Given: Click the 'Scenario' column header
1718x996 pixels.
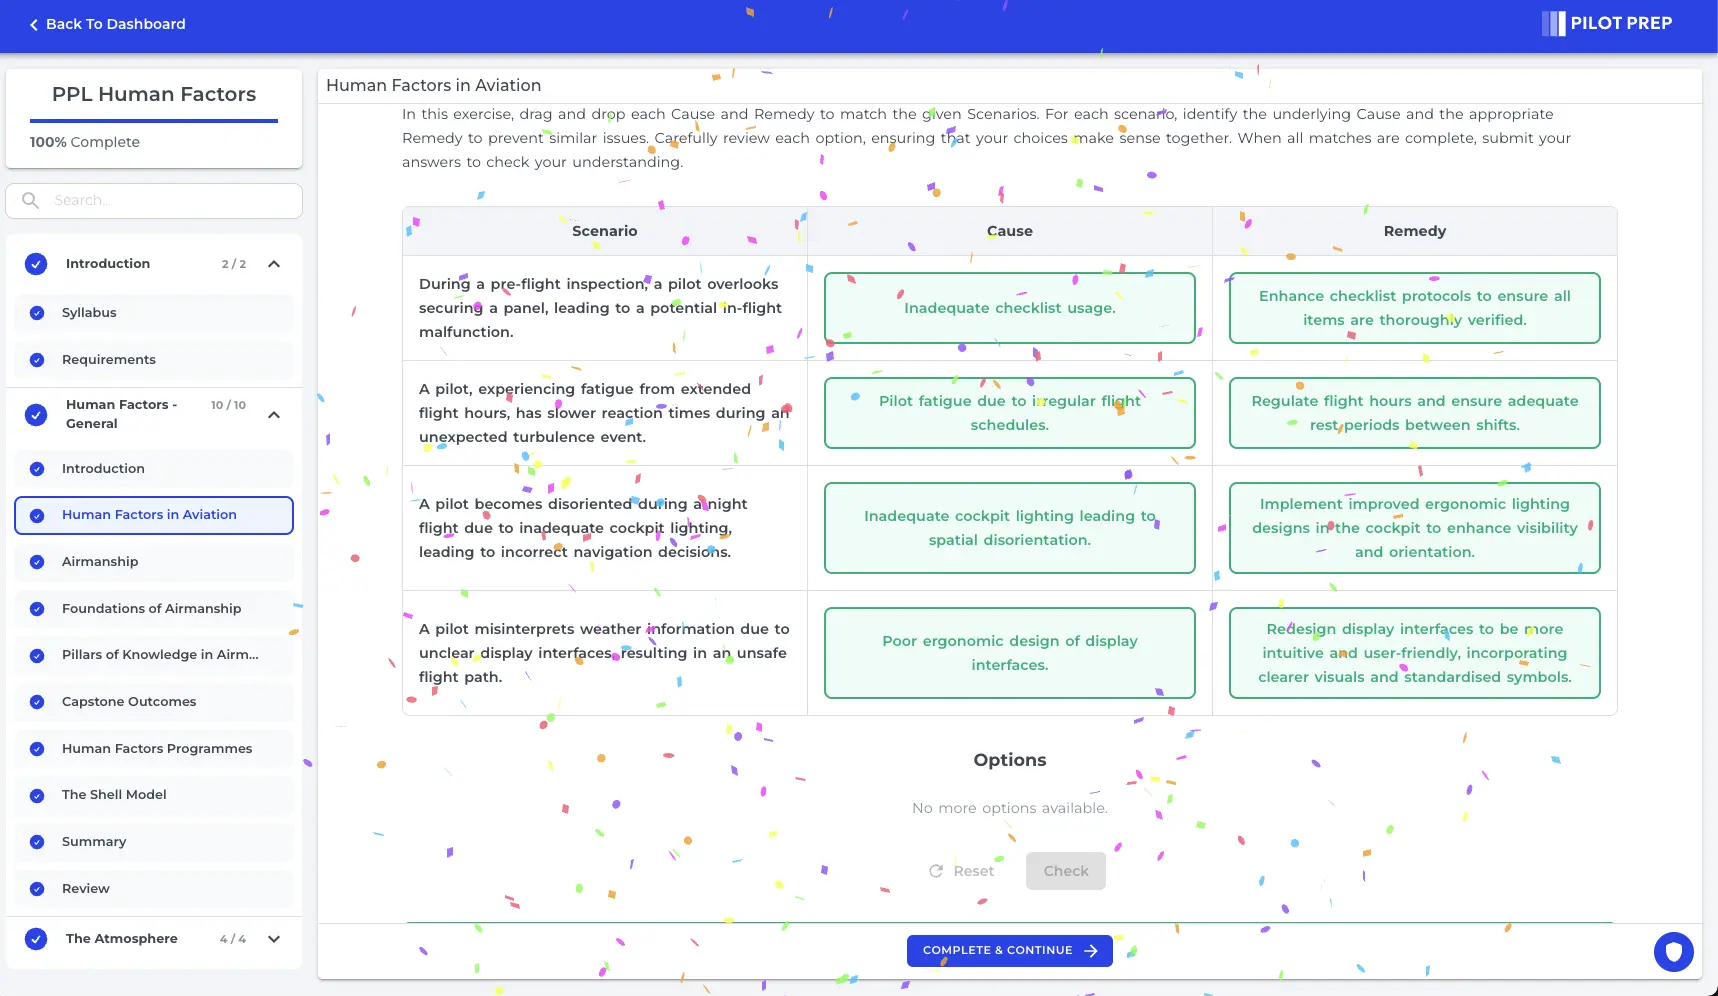Looking at the screenshot, I should 605,231.
